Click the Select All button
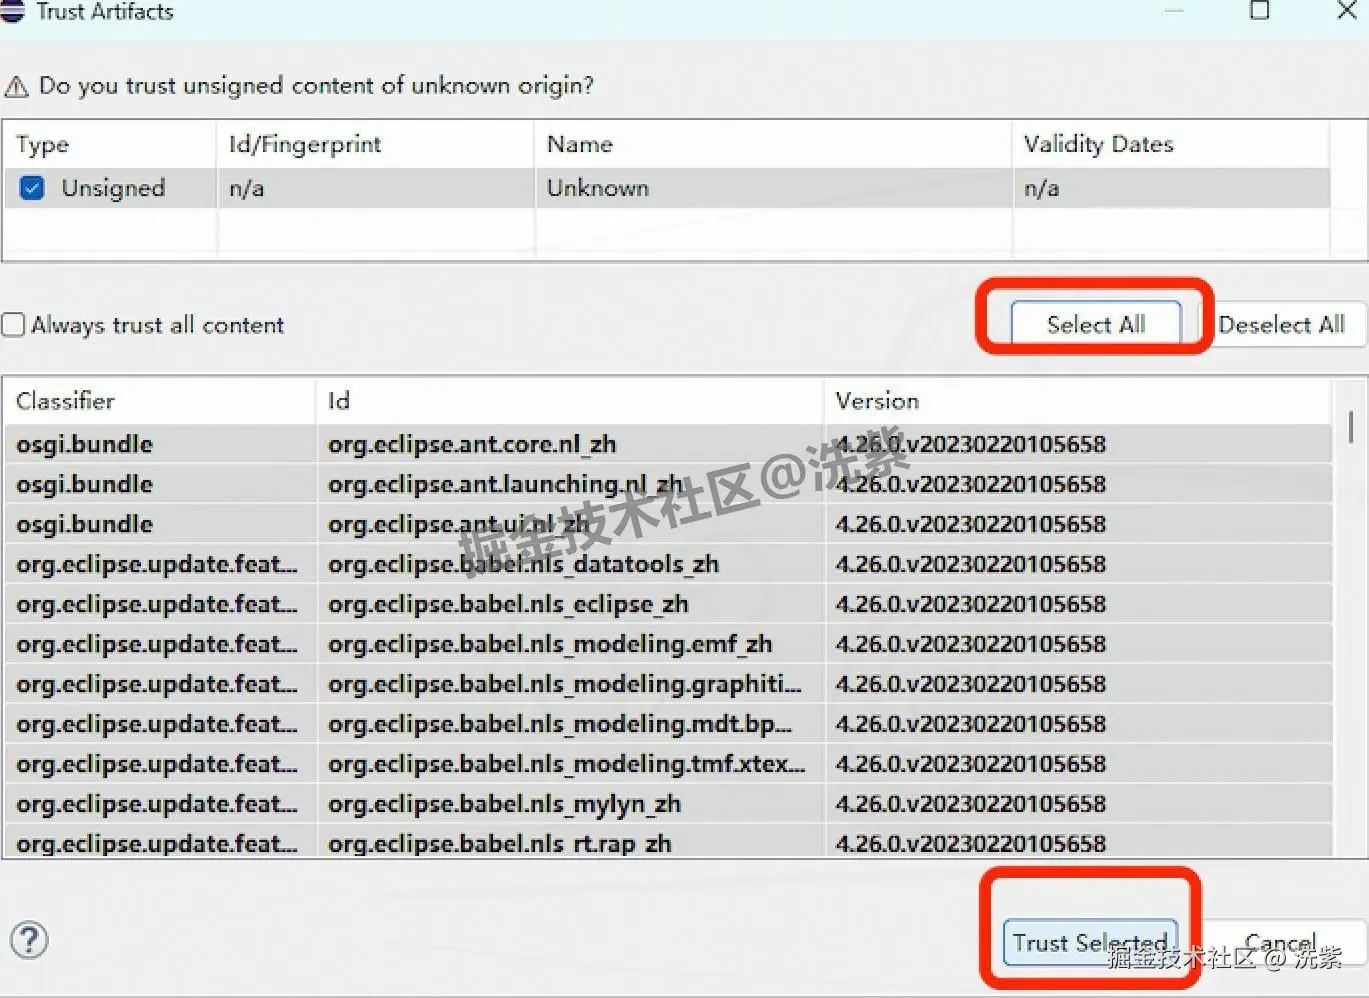1369x998 pixels. [1095, 324]
